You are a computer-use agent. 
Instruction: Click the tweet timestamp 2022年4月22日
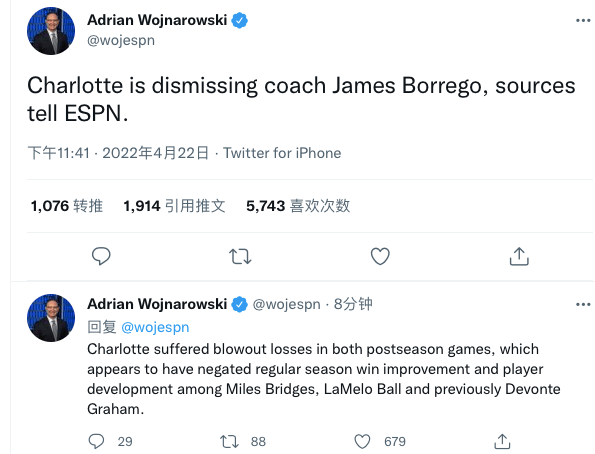pos(156,153)
